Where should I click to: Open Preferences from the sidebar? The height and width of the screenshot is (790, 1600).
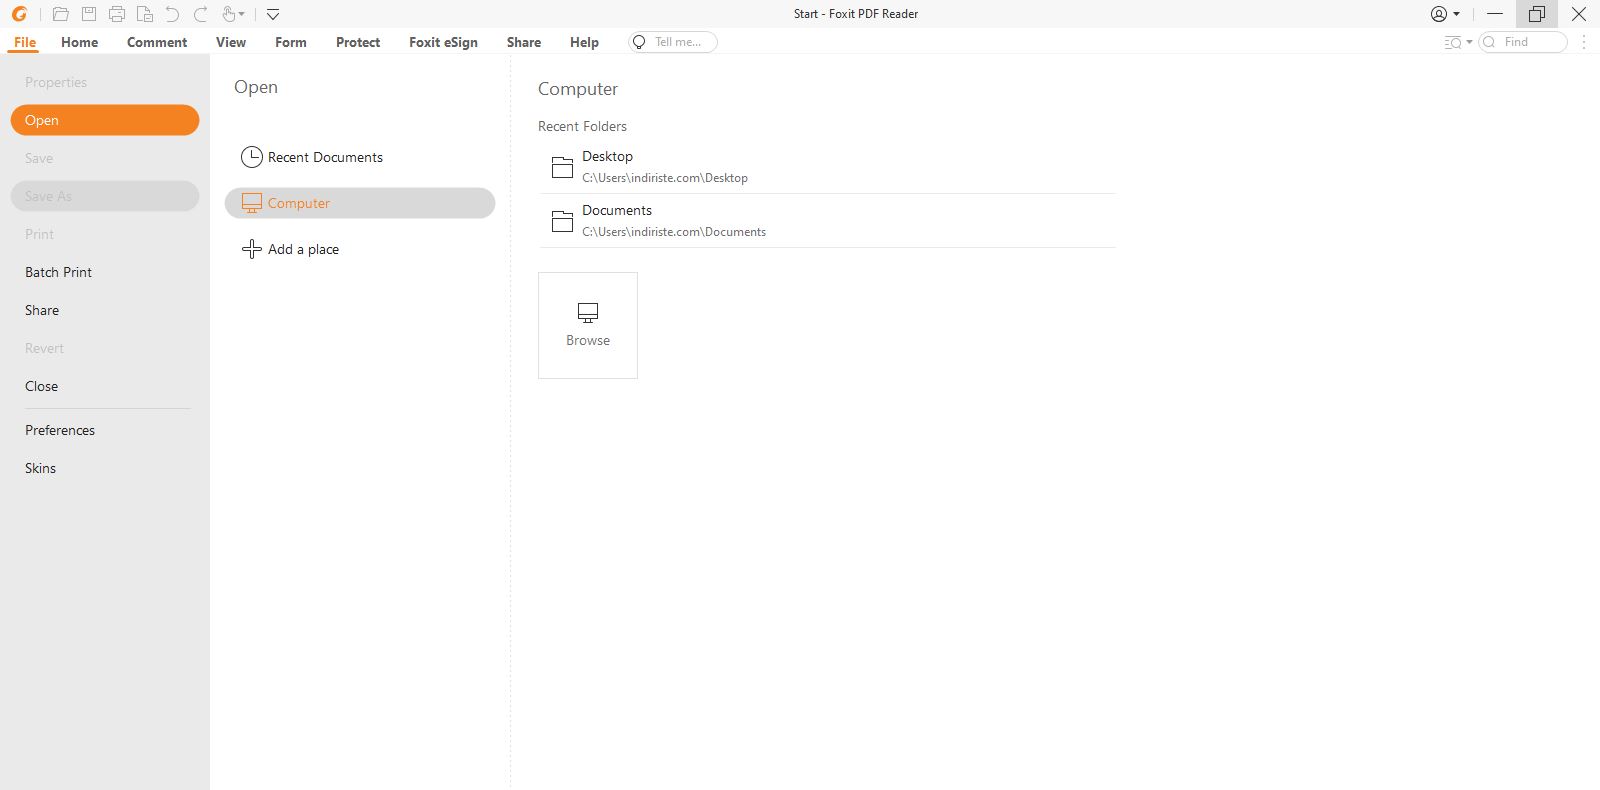tap(60, 430)
